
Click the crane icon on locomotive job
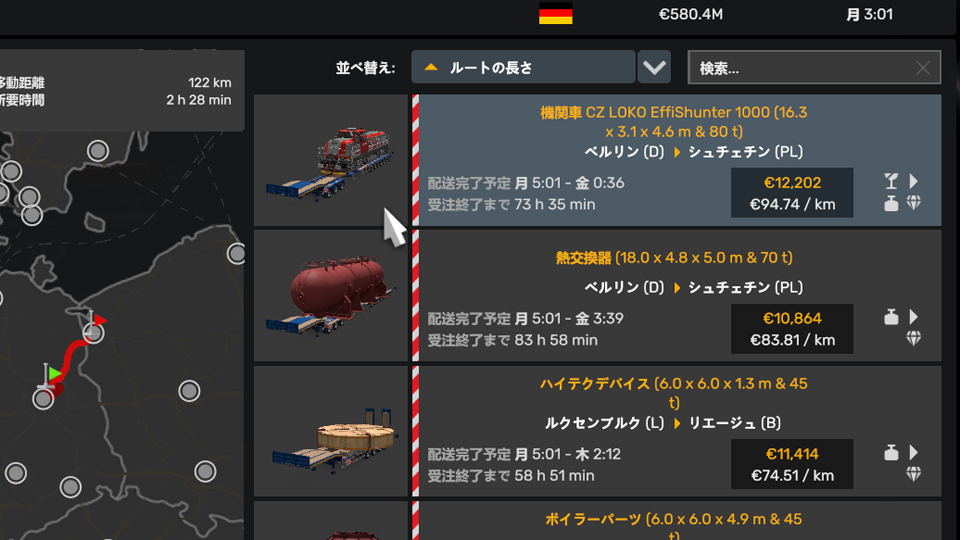(891, 181)
